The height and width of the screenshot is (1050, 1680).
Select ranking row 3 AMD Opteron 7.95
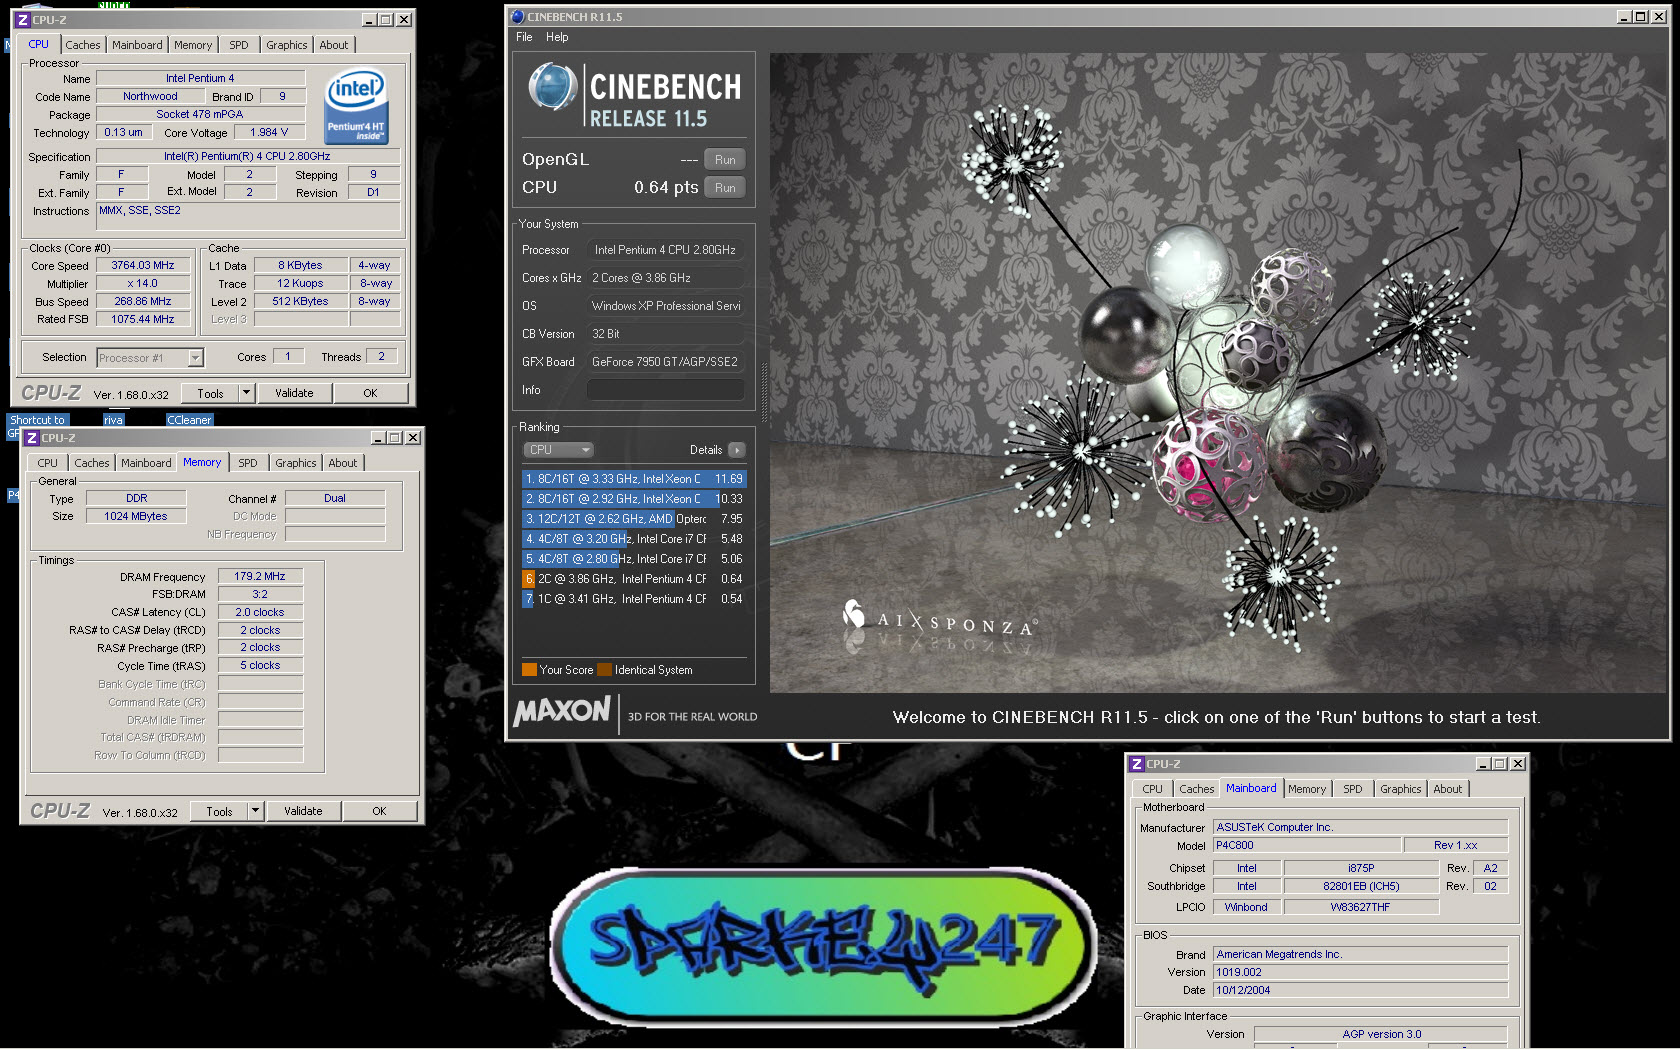tap(634, 519)
